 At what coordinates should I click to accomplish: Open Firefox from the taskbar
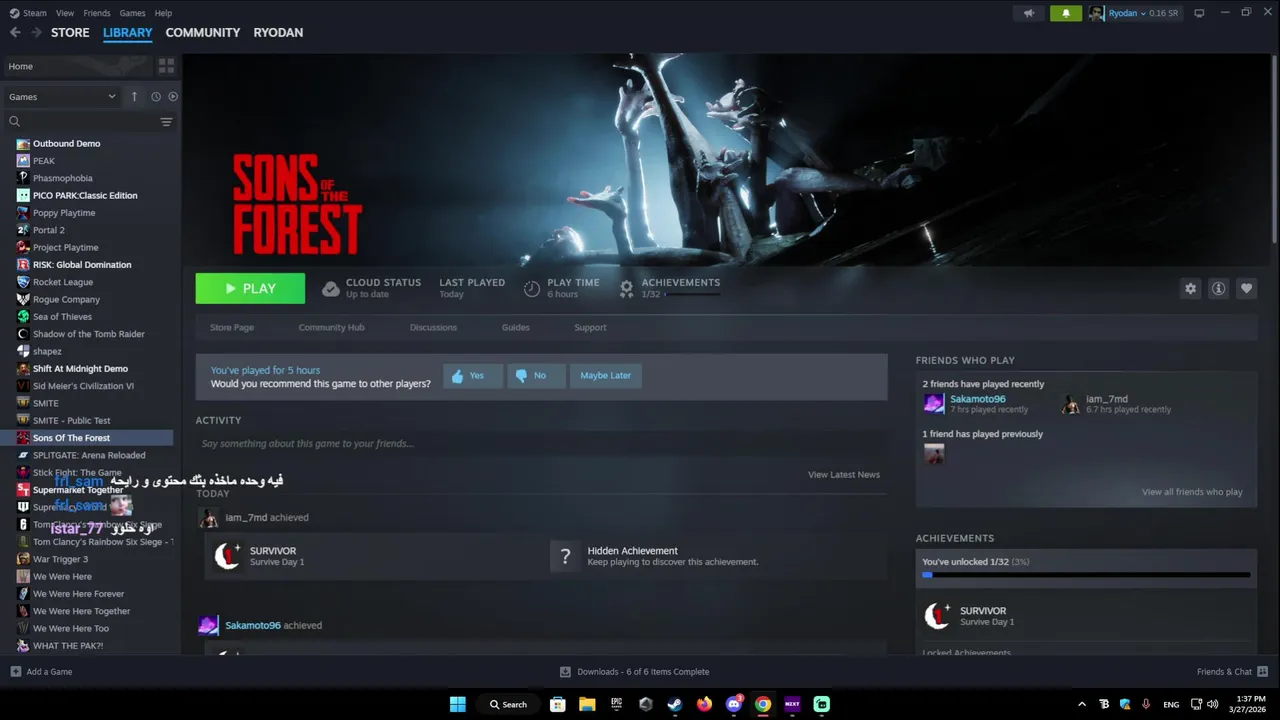(x=705, y=704)
